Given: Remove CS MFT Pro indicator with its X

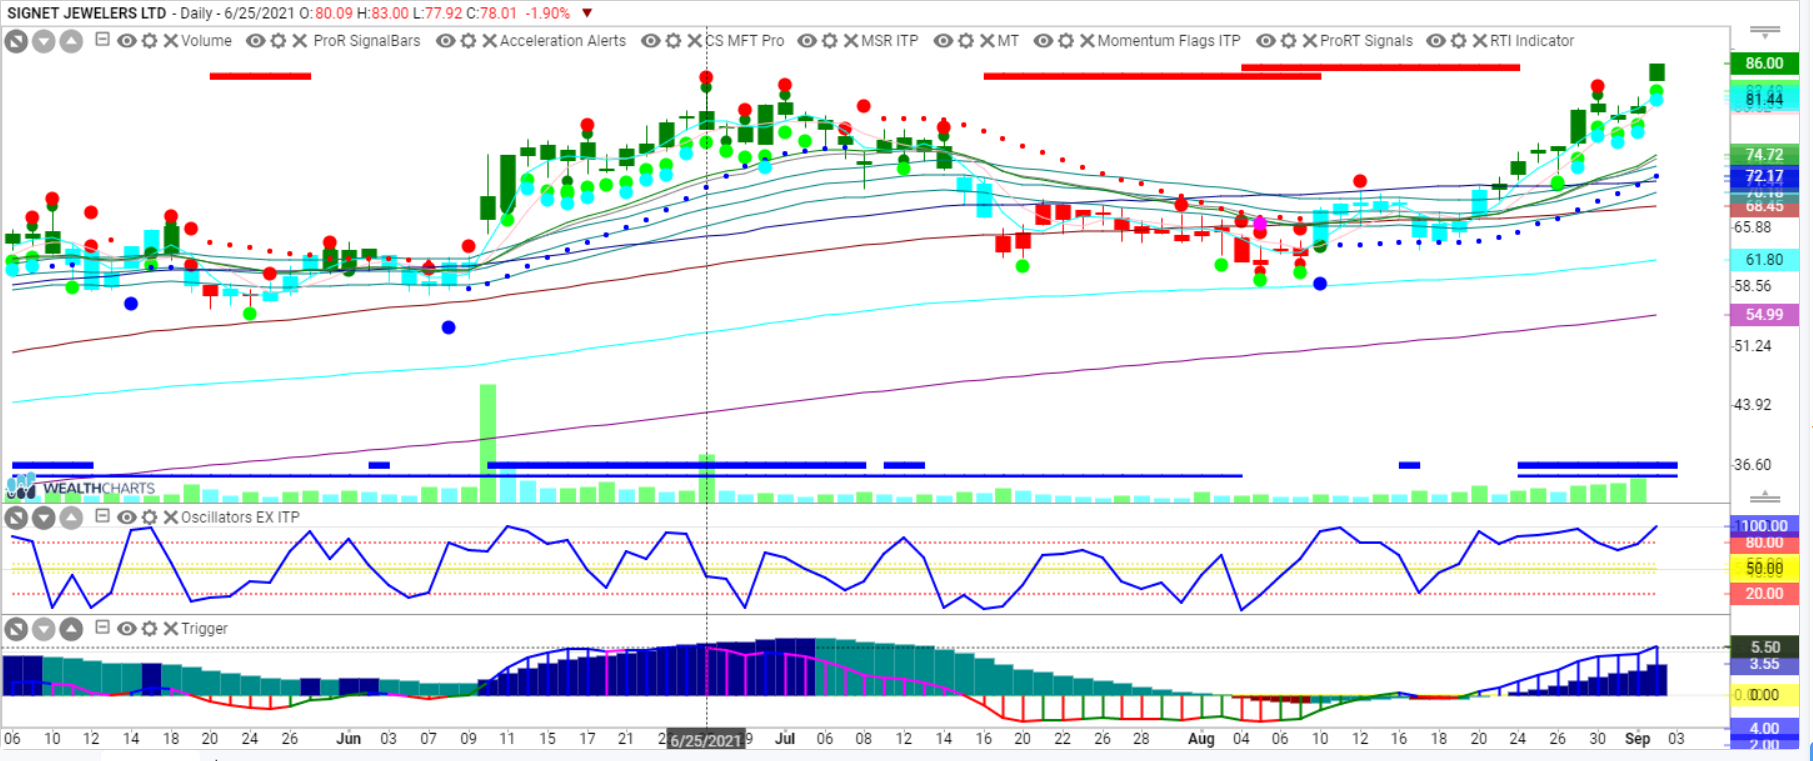Looking at the screenshot, I should pyautogui.click(x=695, y=41).
